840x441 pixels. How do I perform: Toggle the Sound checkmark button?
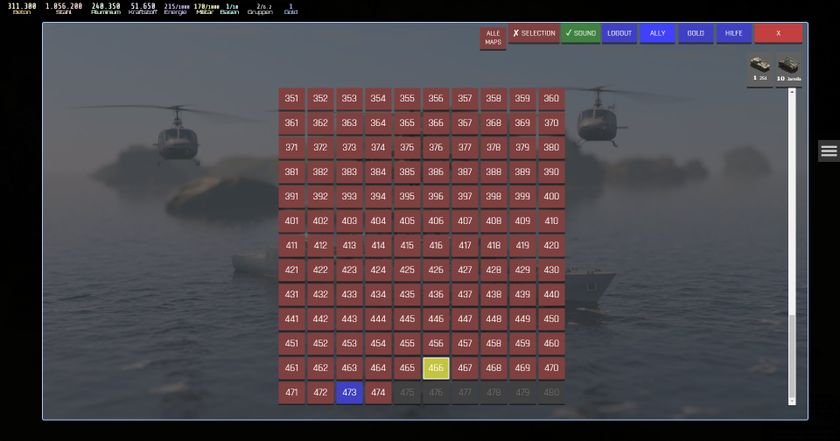click(x=580, y=33)
